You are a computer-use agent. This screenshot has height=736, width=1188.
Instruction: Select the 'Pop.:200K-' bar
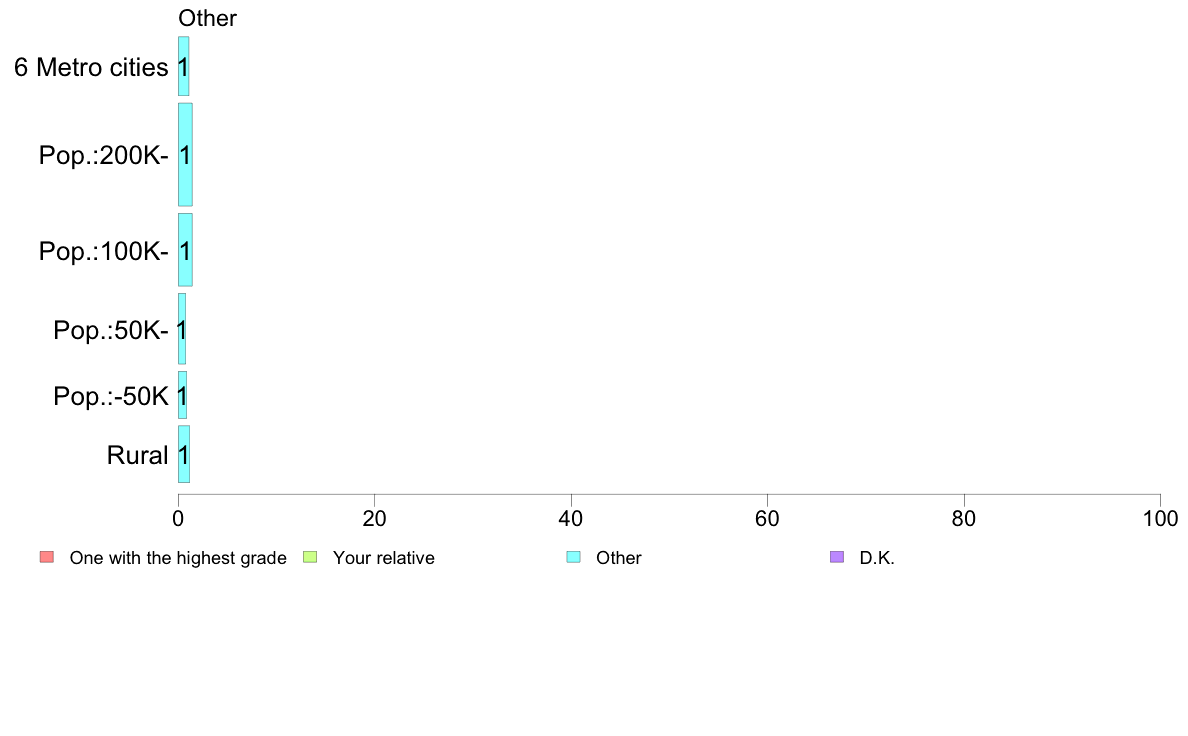click(185, 155)
